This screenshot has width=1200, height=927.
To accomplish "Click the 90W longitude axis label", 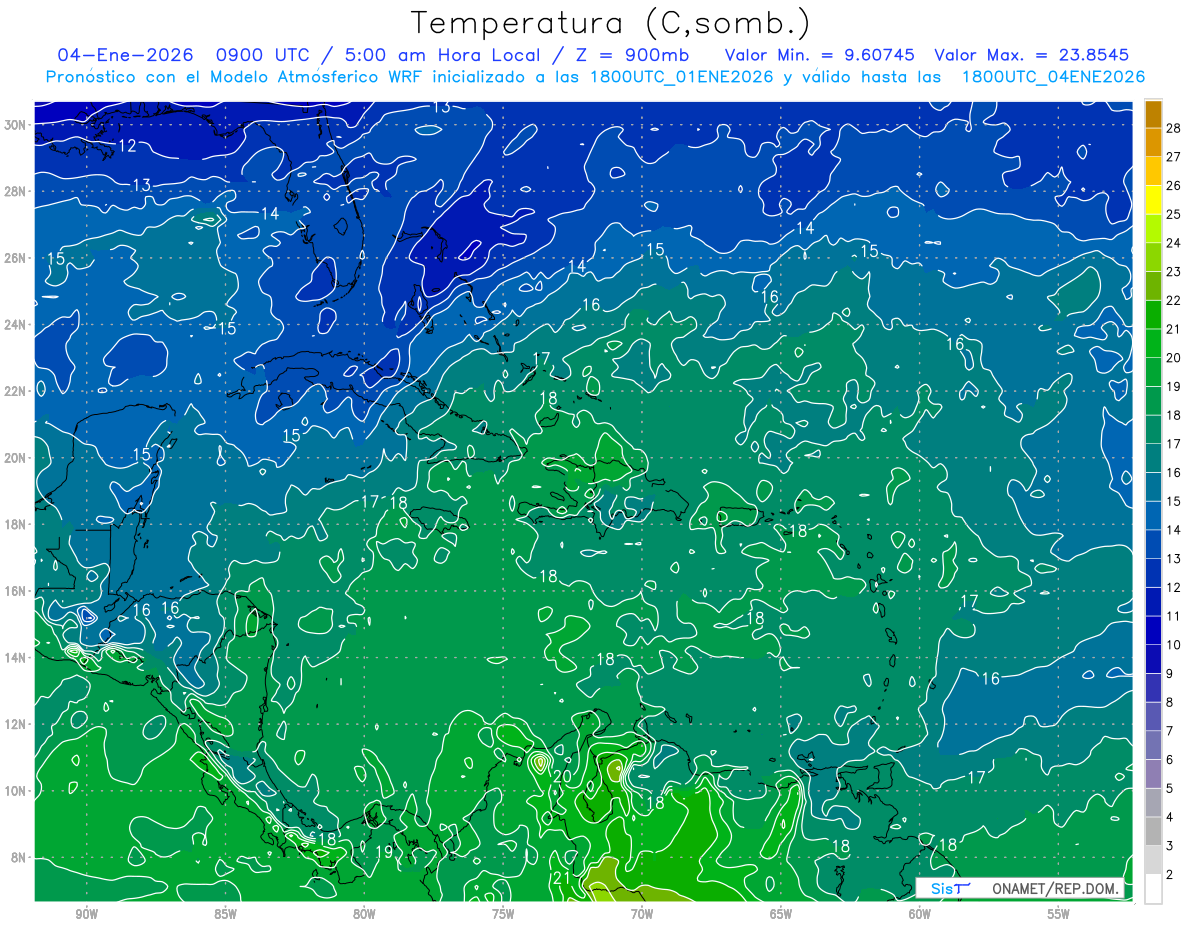I will tap(86, 915).
